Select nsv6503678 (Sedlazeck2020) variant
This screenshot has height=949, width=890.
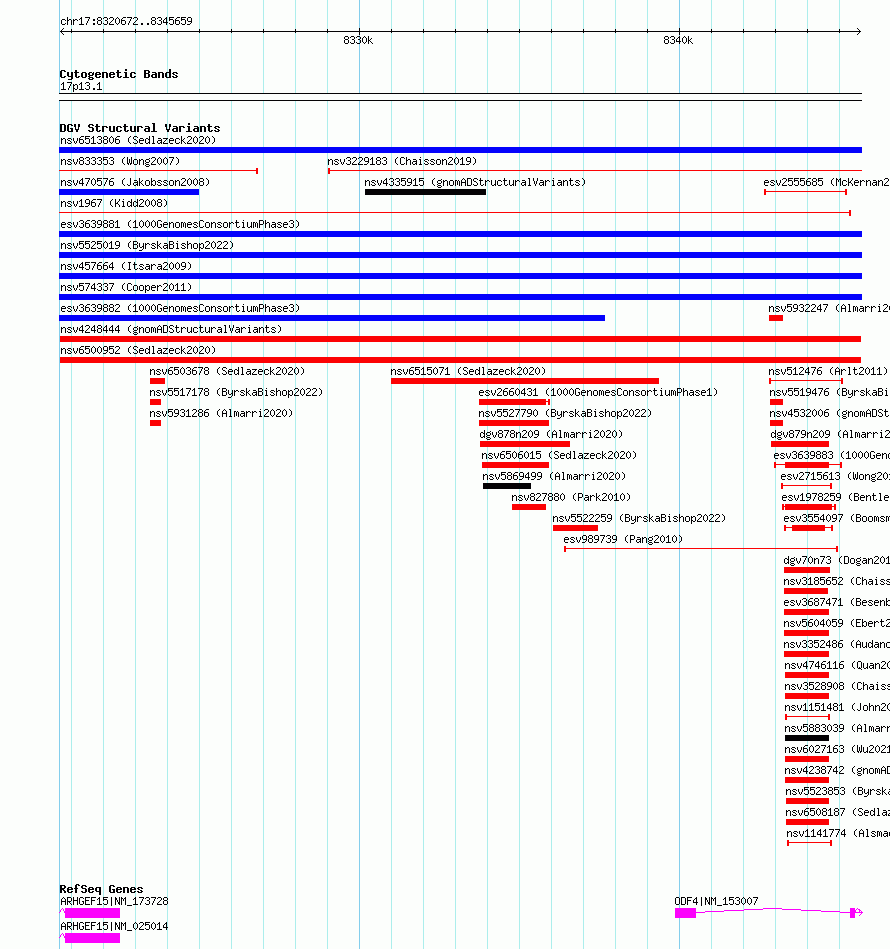pos(227,371)
